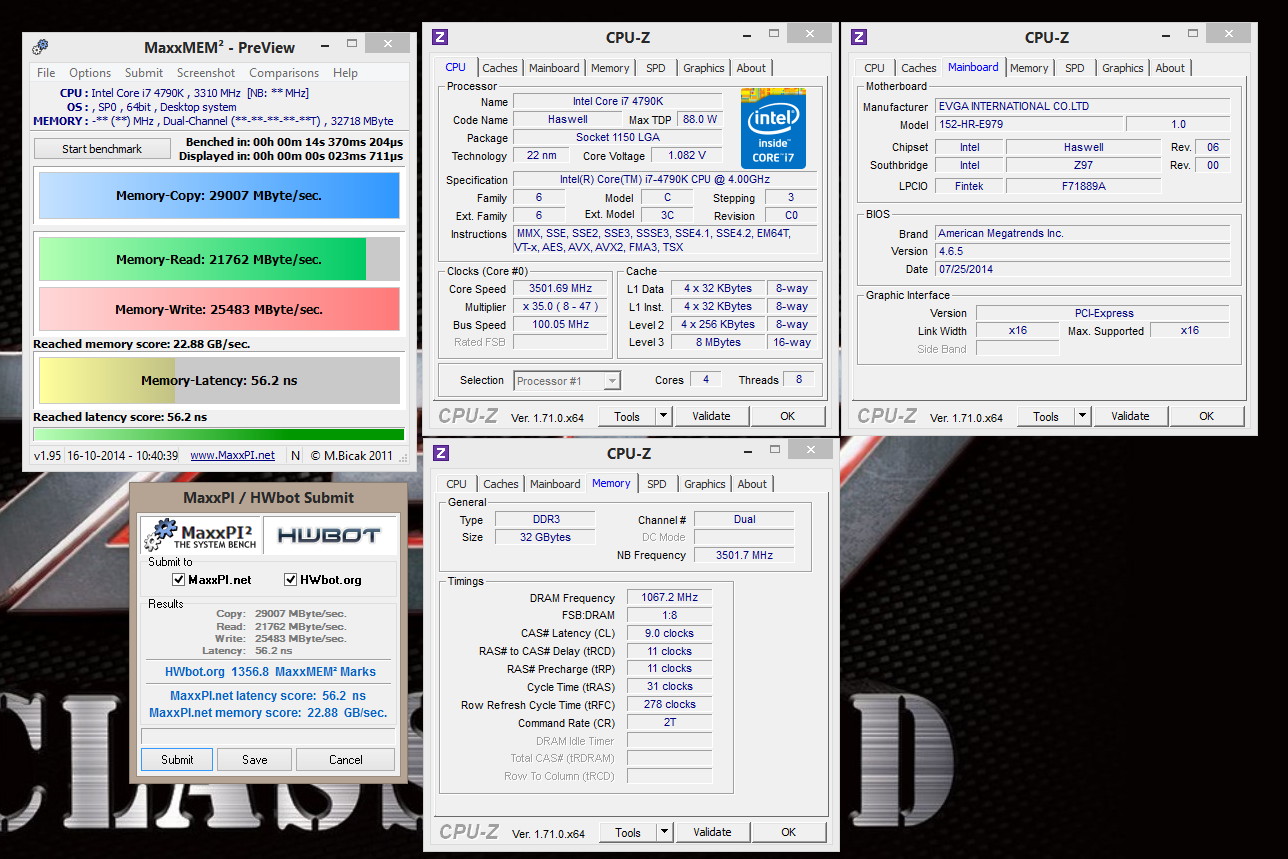
Task: Click the Command Rate 2T value
Action: (670, 723)
